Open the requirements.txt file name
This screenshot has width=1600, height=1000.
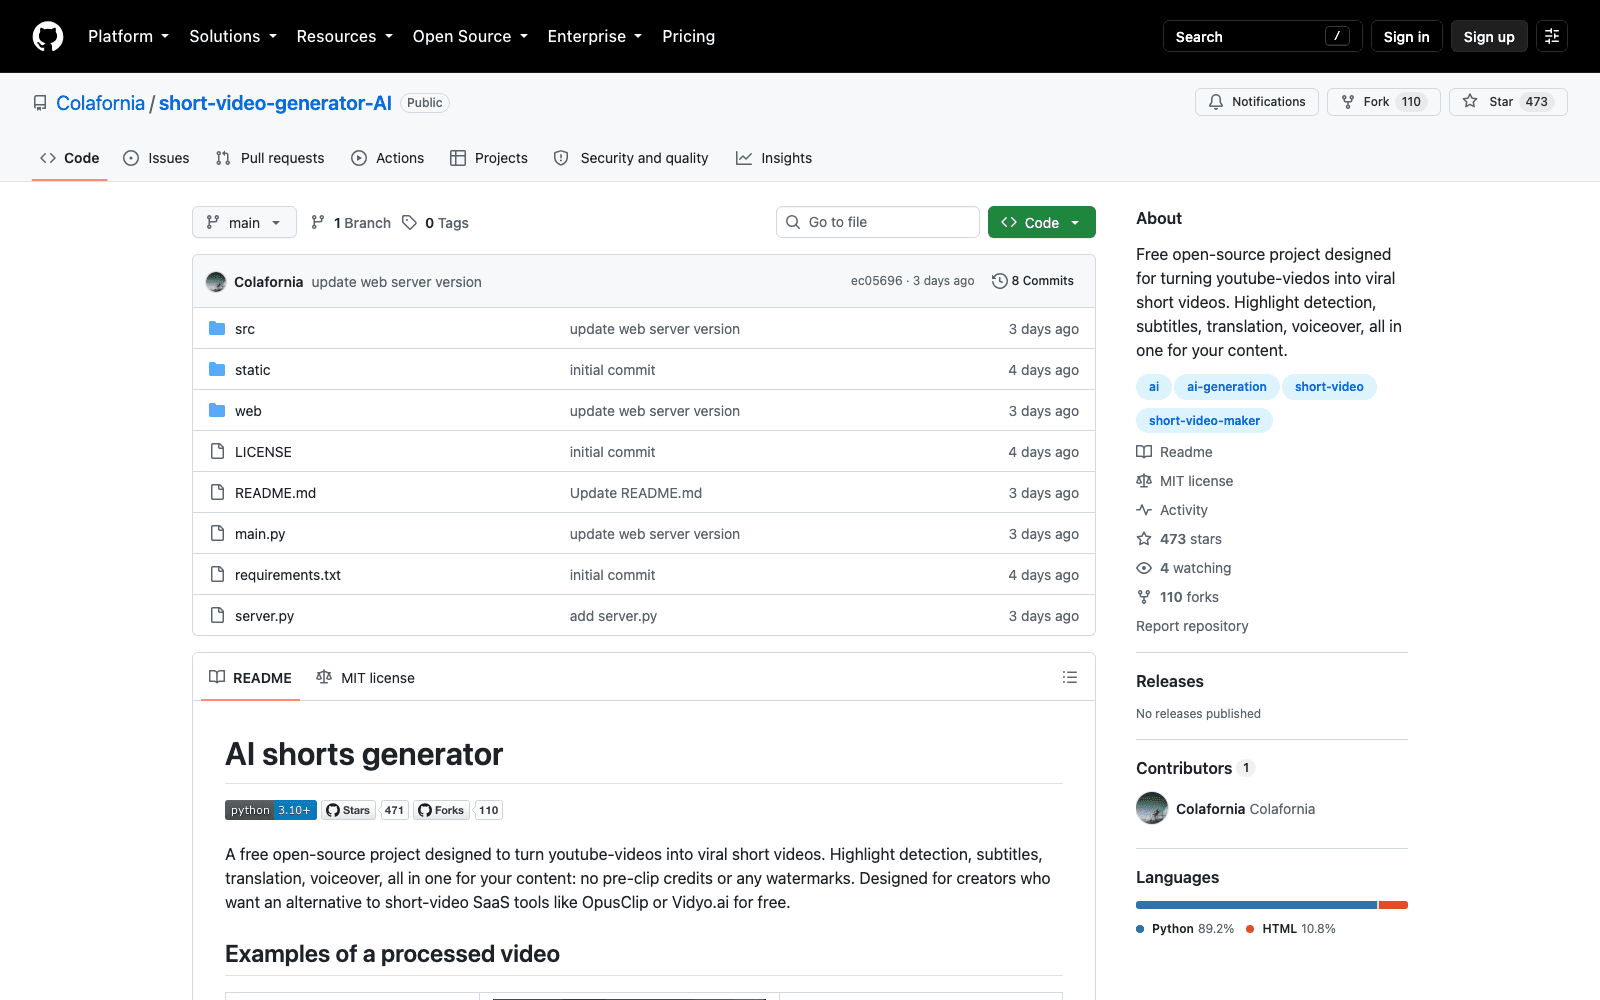[x=288, y=575]
